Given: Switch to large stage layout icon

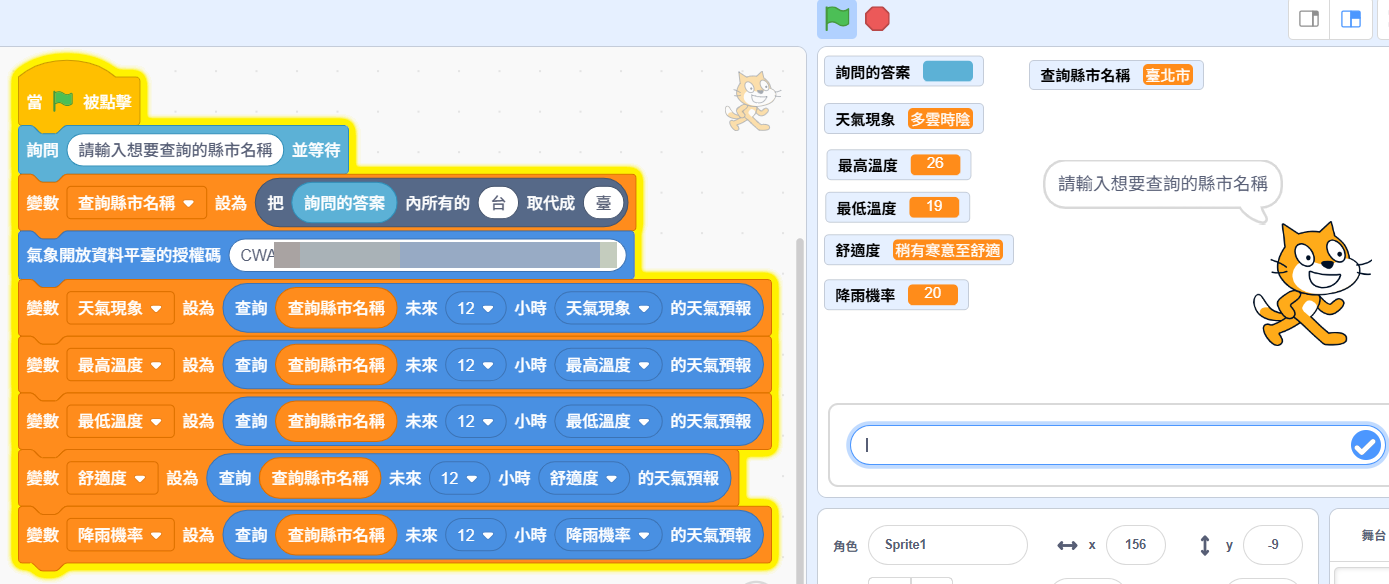Looking at the screenshot, I should click(1350, 19).
